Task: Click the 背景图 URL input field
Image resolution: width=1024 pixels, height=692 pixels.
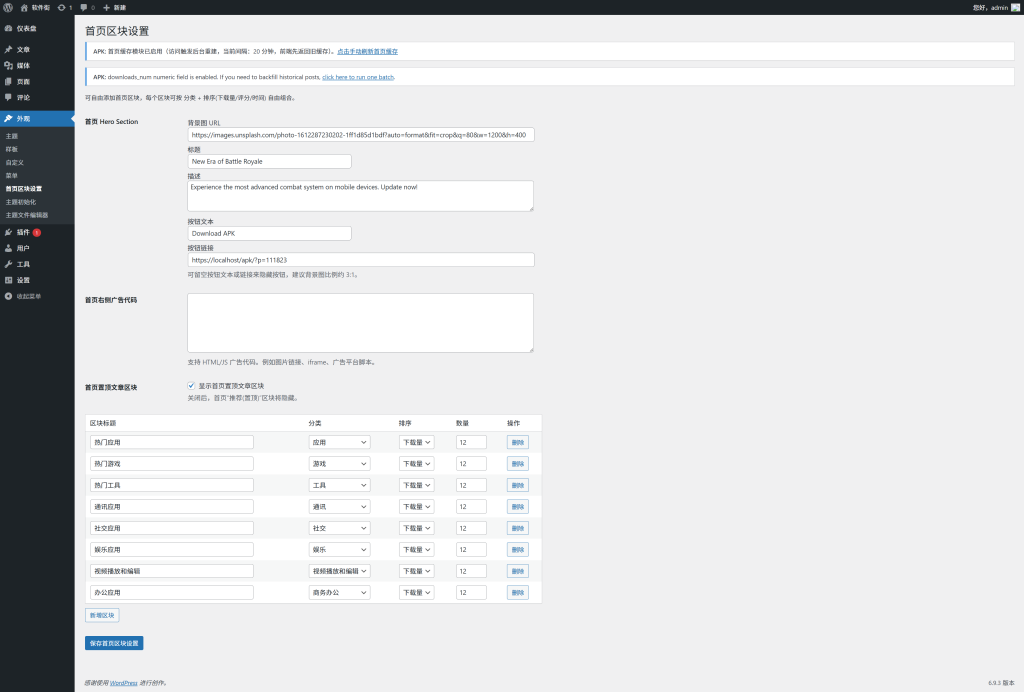Action: click(x=360, y=135)
